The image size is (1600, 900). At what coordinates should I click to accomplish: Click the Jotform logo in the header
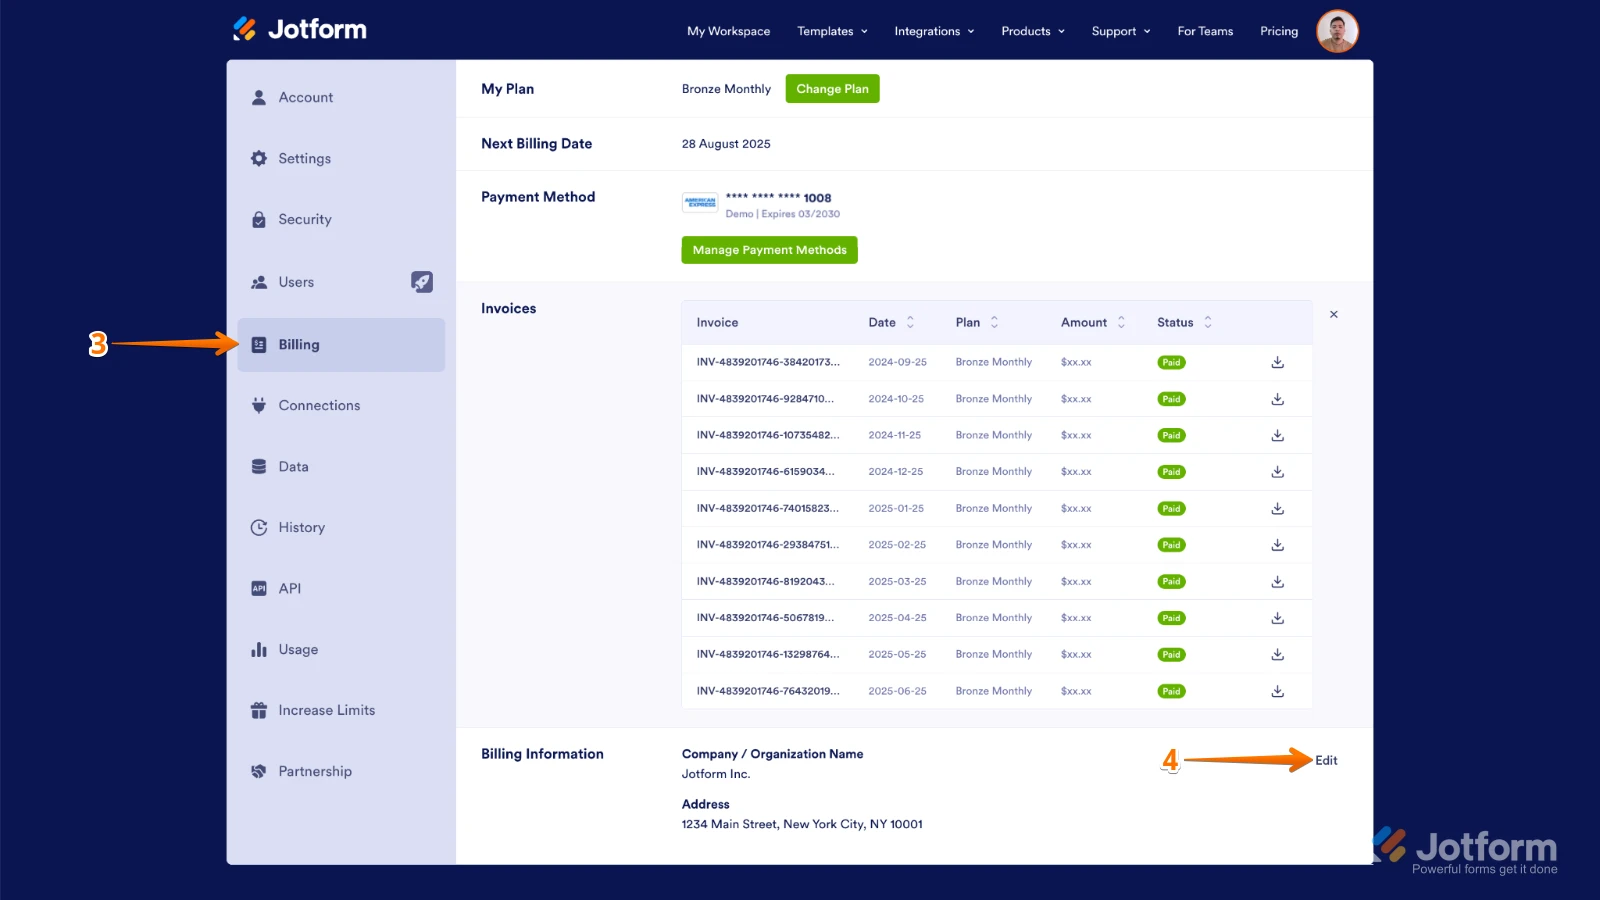coord(299,29)
